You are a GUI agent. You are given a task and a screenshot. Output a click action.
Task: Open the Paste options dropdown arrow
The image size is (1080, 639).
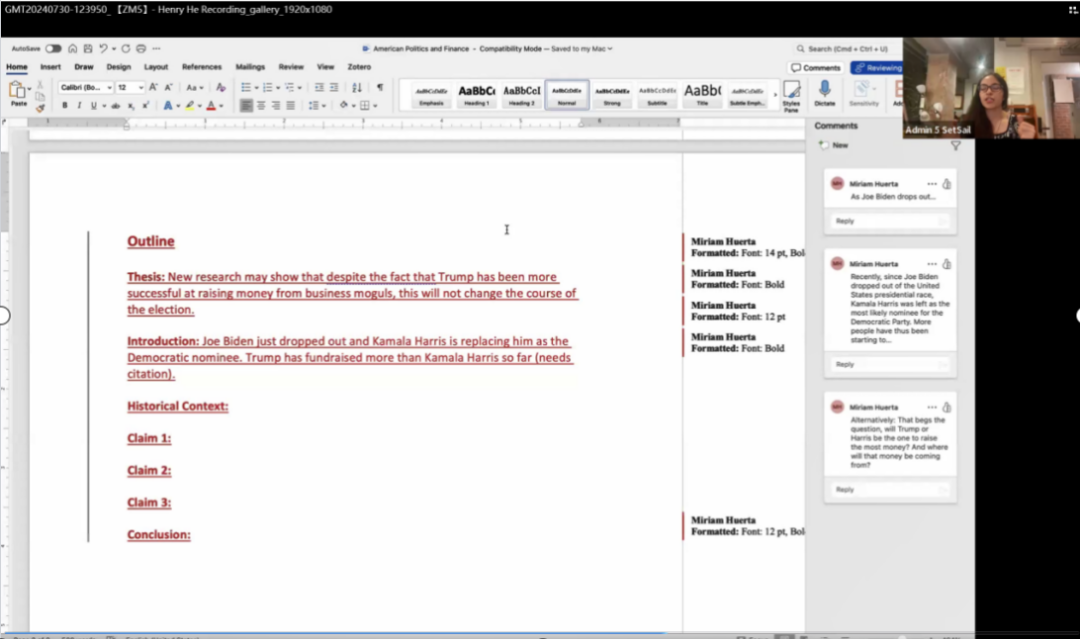pos(29,90)
